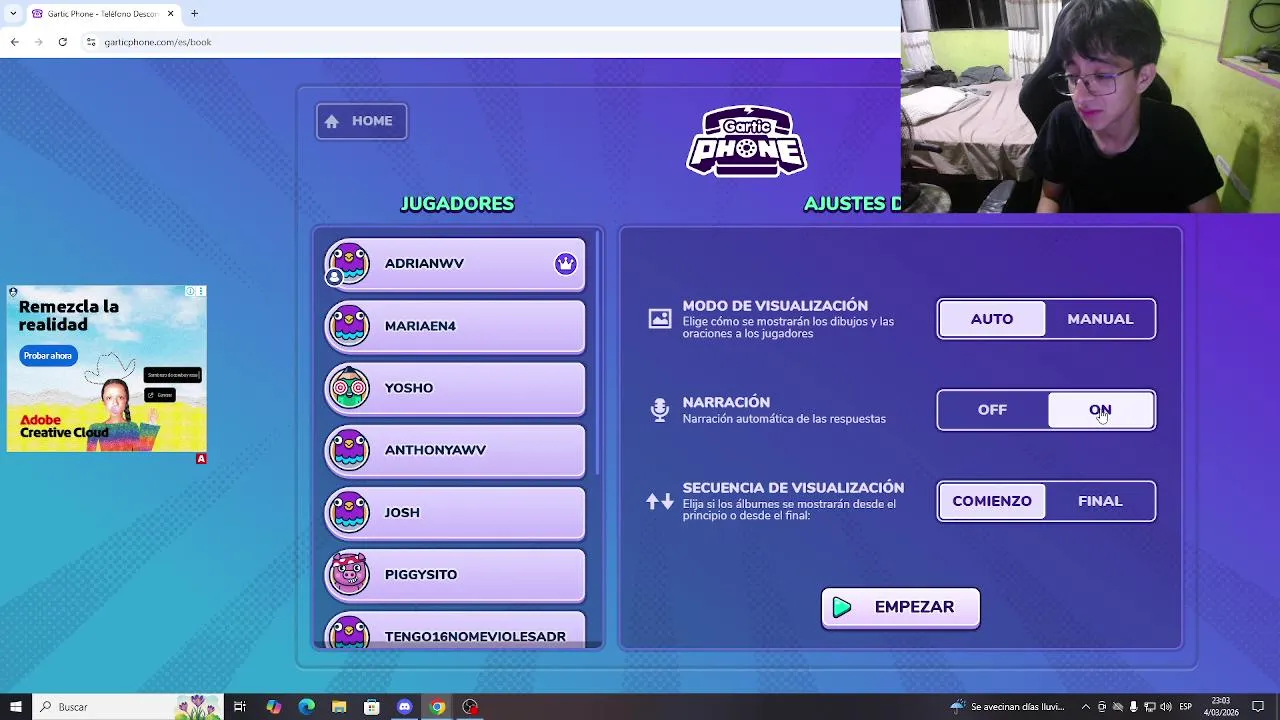Image resolution: width=1280 pixels, height=720 pixels.
Task: Switch the ESP input language
Action: 1186,707
